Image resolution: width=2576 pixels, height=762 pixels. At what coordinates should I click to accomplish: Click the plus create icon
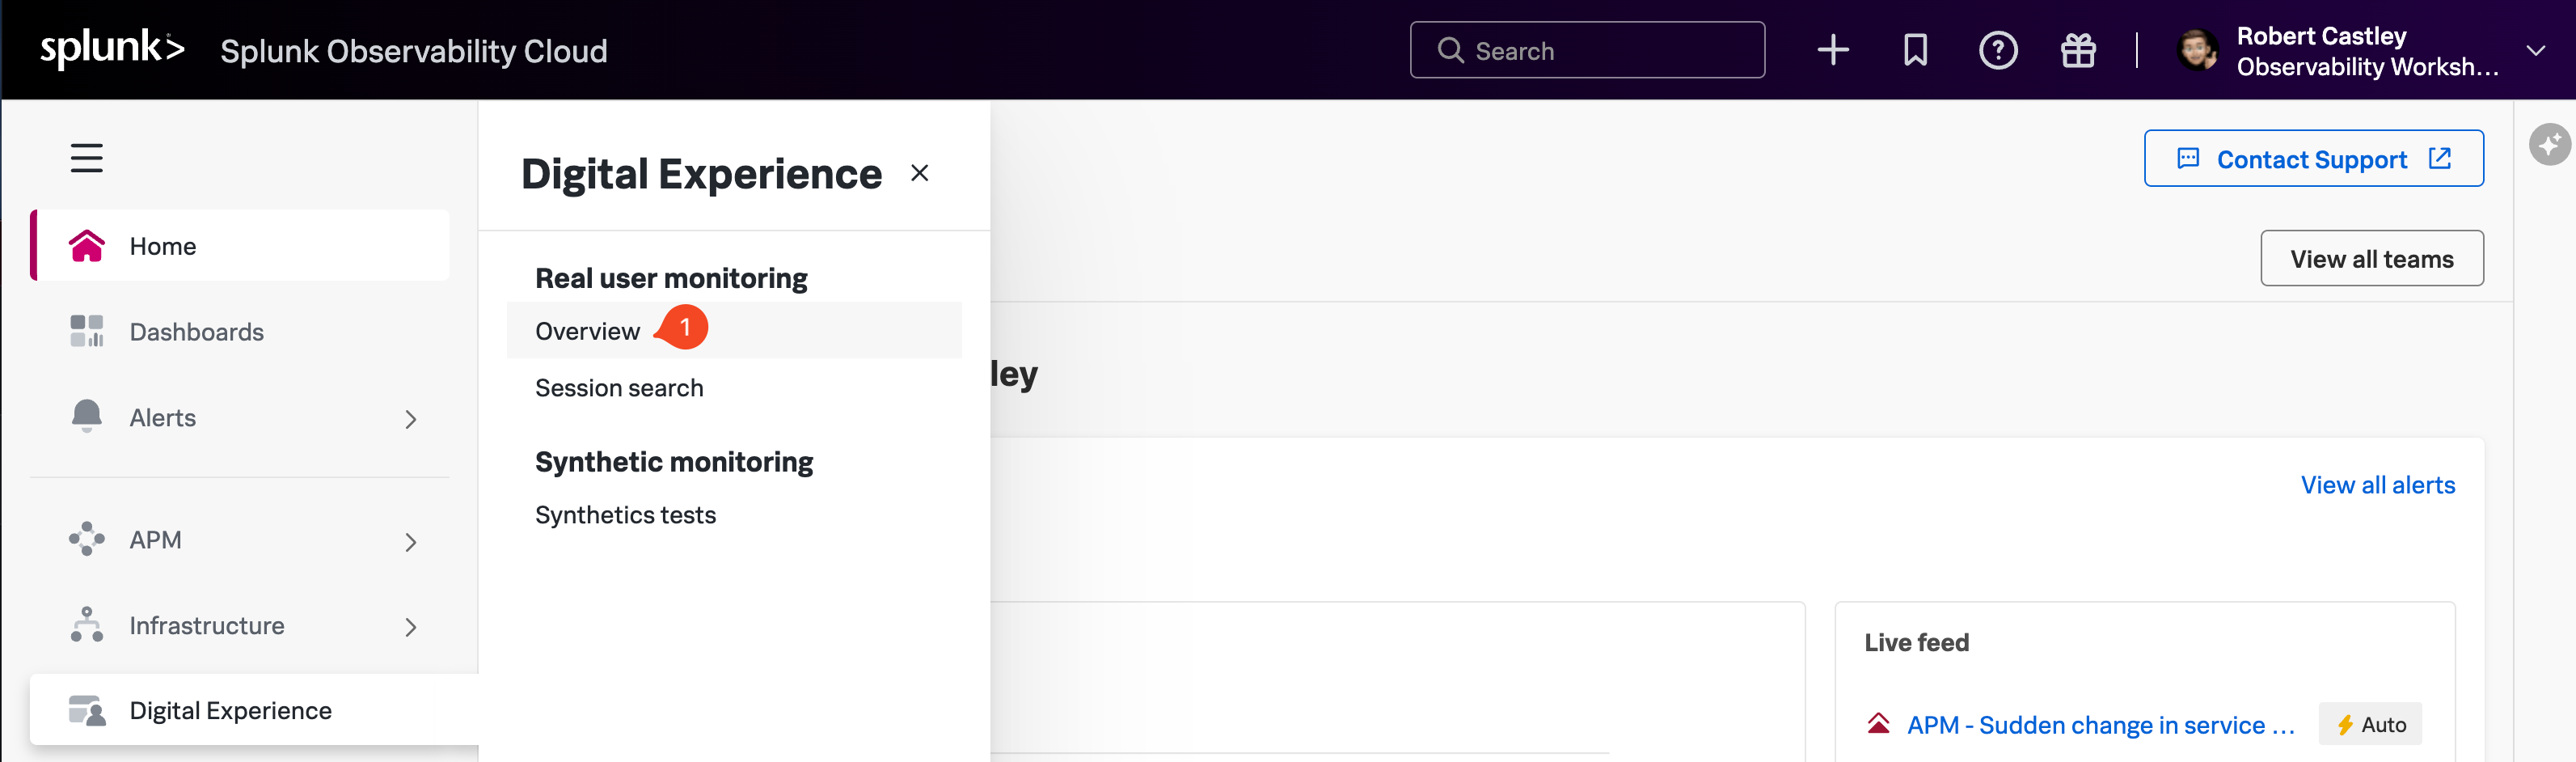click(x=1832, y=50)
